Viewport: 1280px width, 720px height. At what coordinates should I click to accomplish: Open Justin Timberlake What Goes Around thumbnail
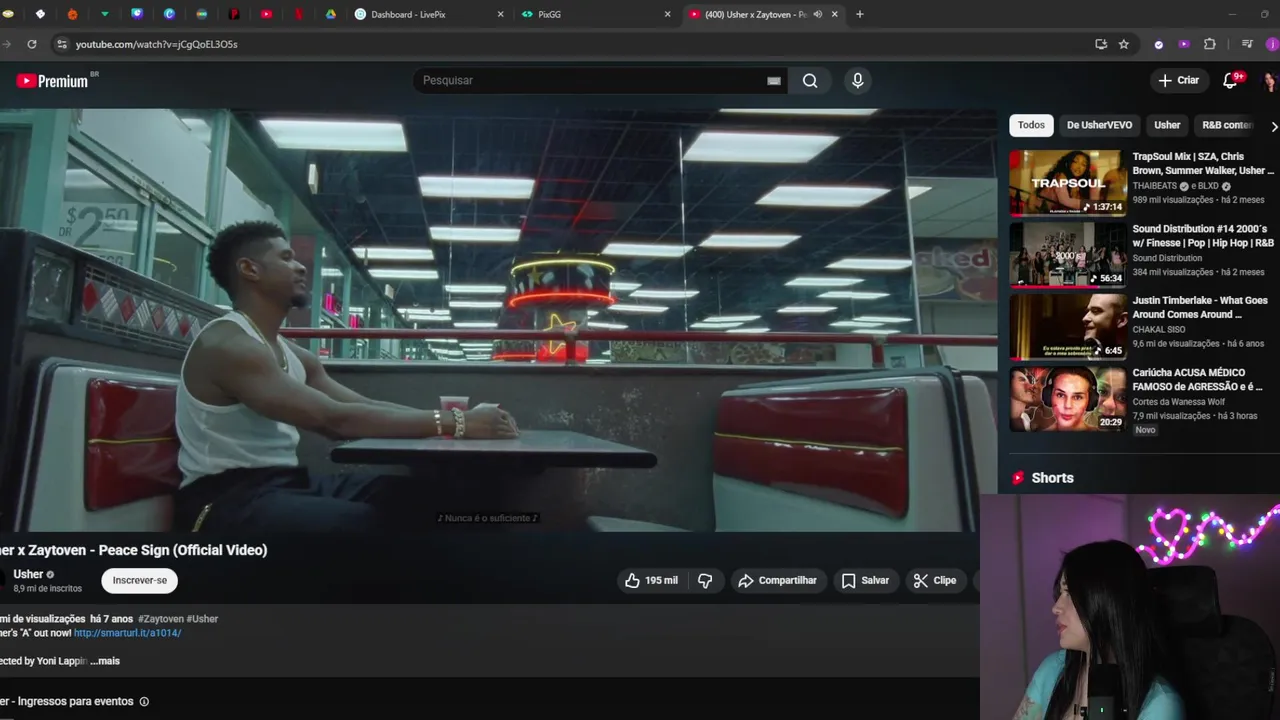(1067, 327)
